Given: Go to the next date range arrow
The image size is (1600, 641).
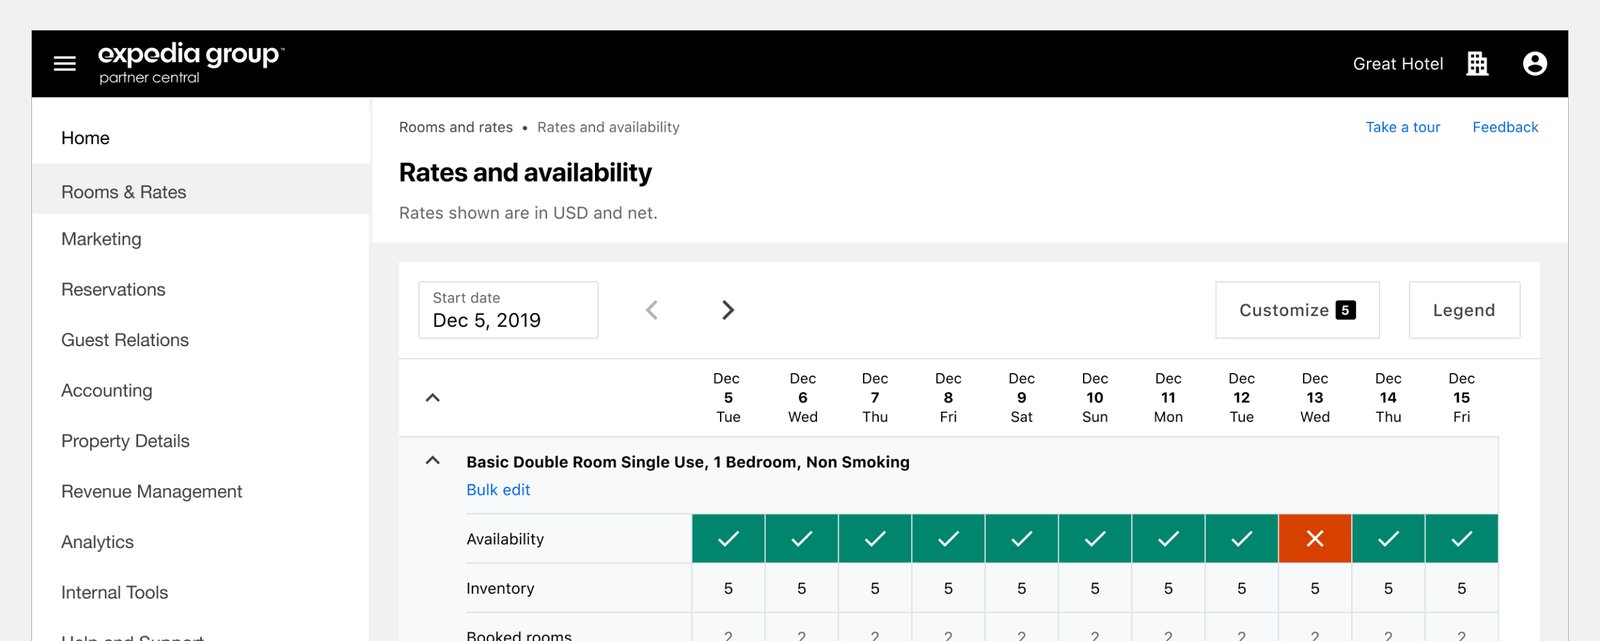Looking at the screenshot, I should pyautogui.click(x=728, y=310).
